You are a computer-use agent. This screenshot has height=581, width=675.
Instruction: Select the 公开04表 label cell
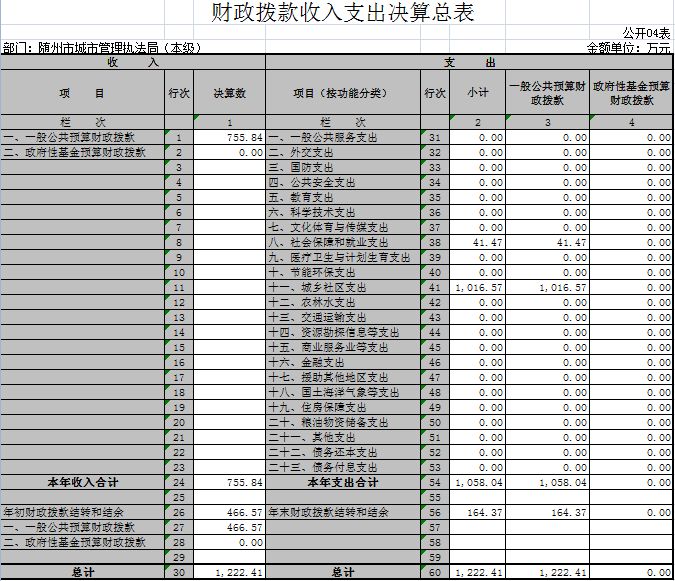tap(646, 33)
